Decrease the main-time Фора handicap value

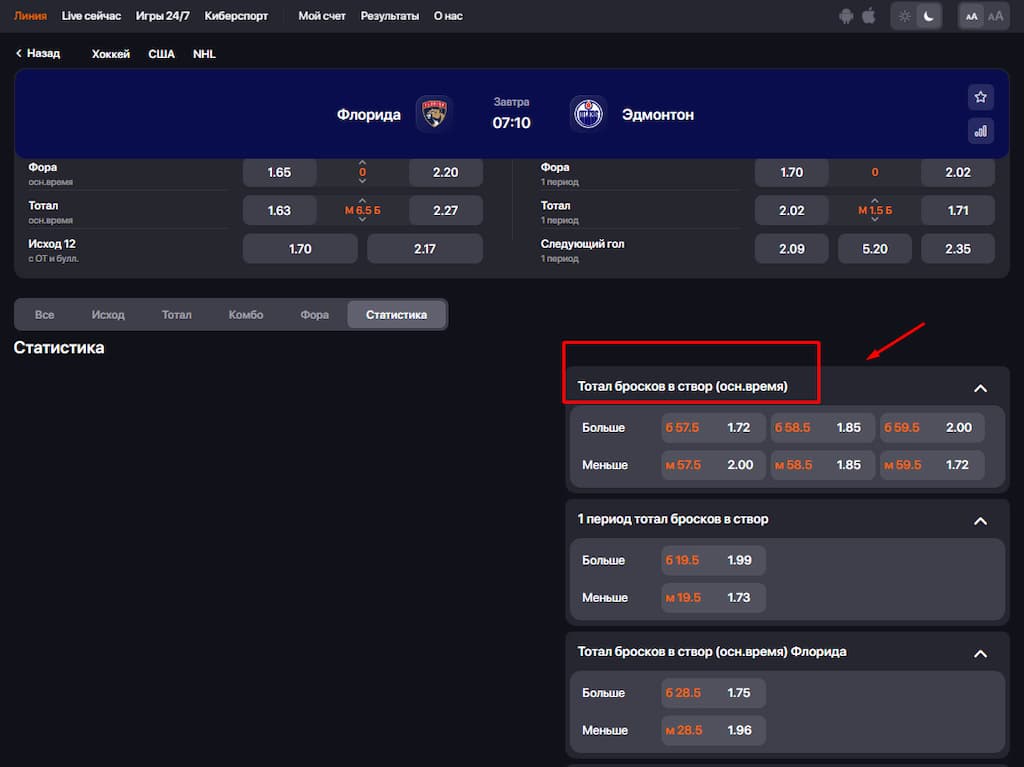point(362,182)
